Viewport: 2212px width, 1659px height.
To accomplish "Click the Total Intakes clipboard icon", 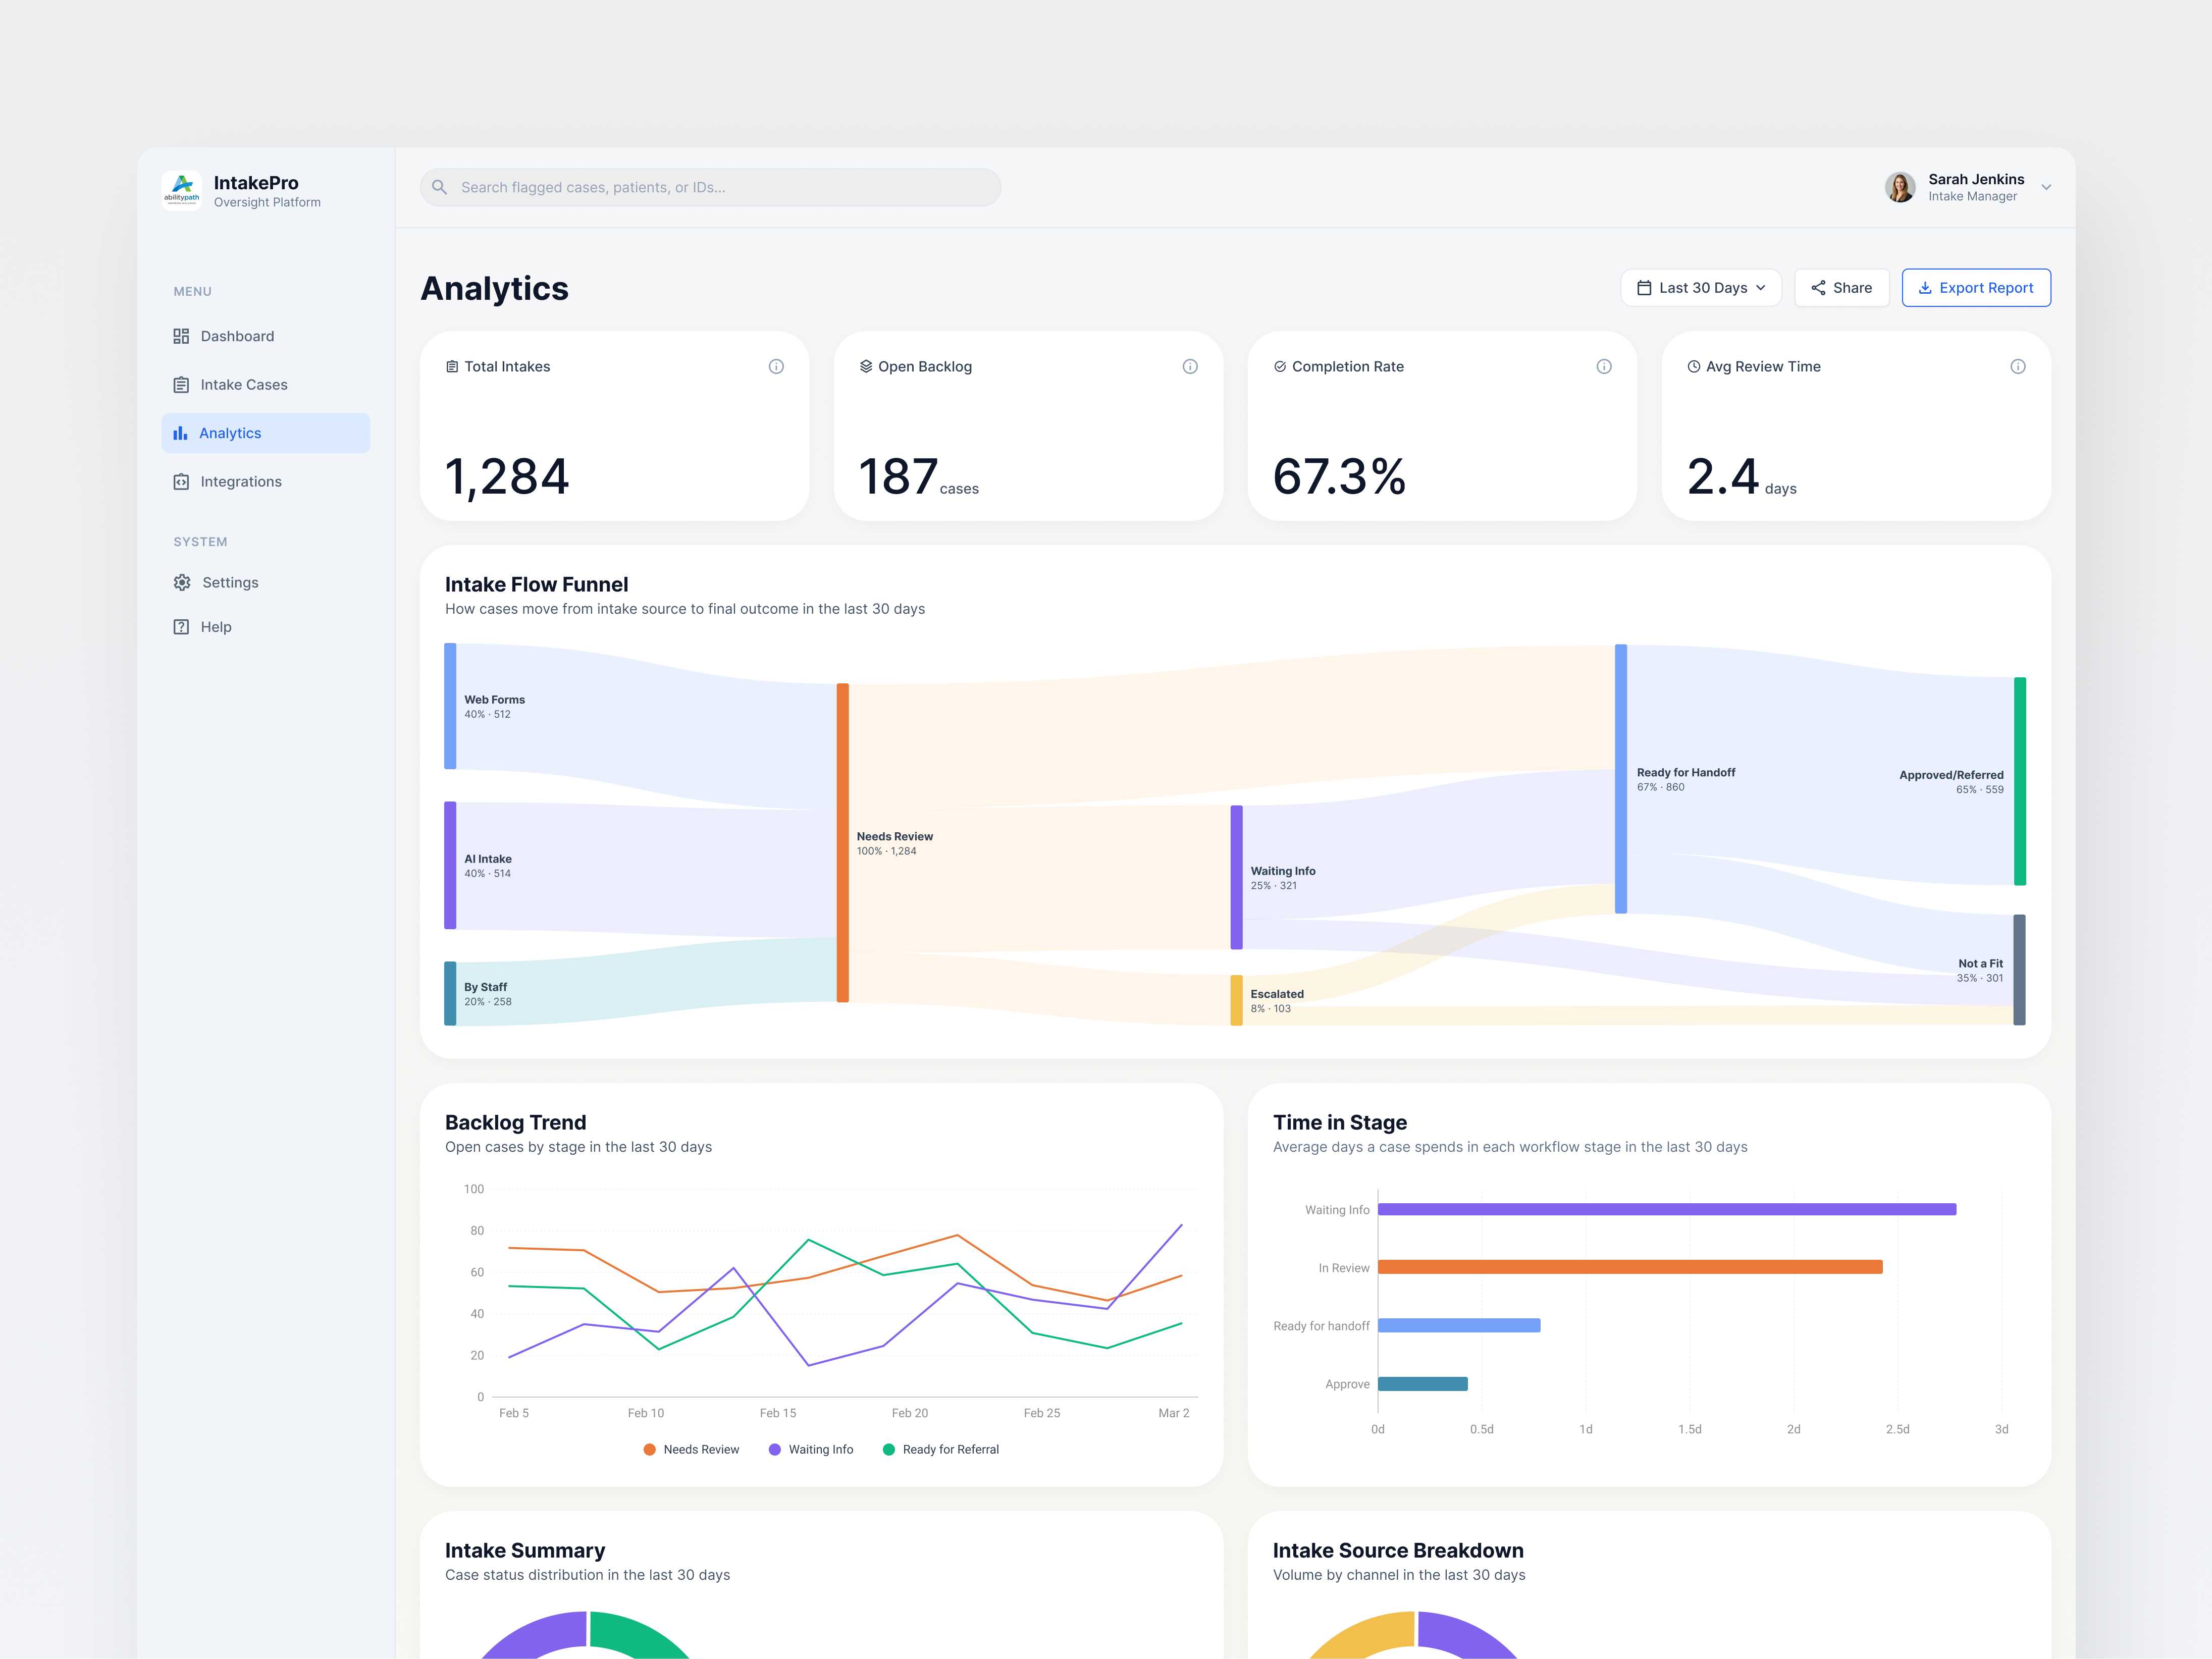I will click(x=452, y=367).
